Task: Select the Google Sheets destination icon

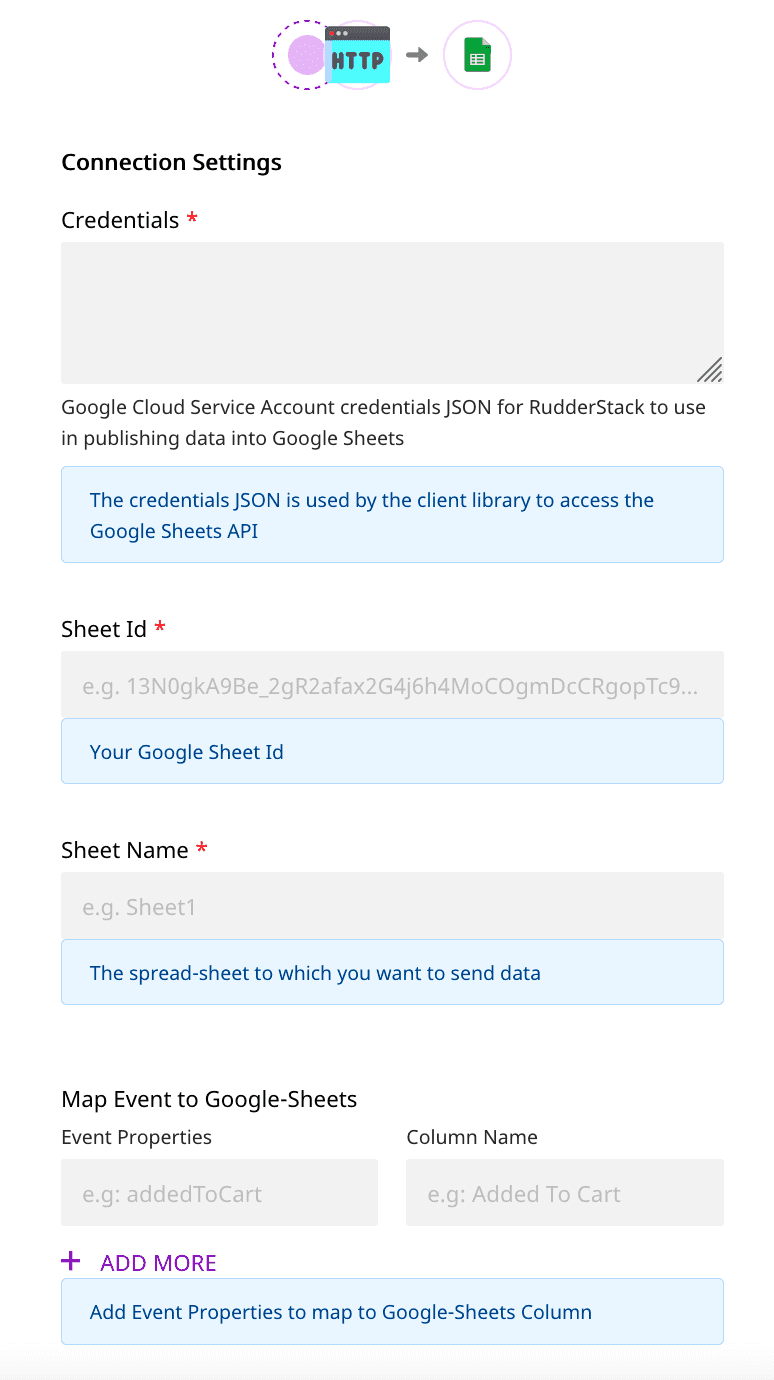Action: pyautogui.click(x=477, y=55)
